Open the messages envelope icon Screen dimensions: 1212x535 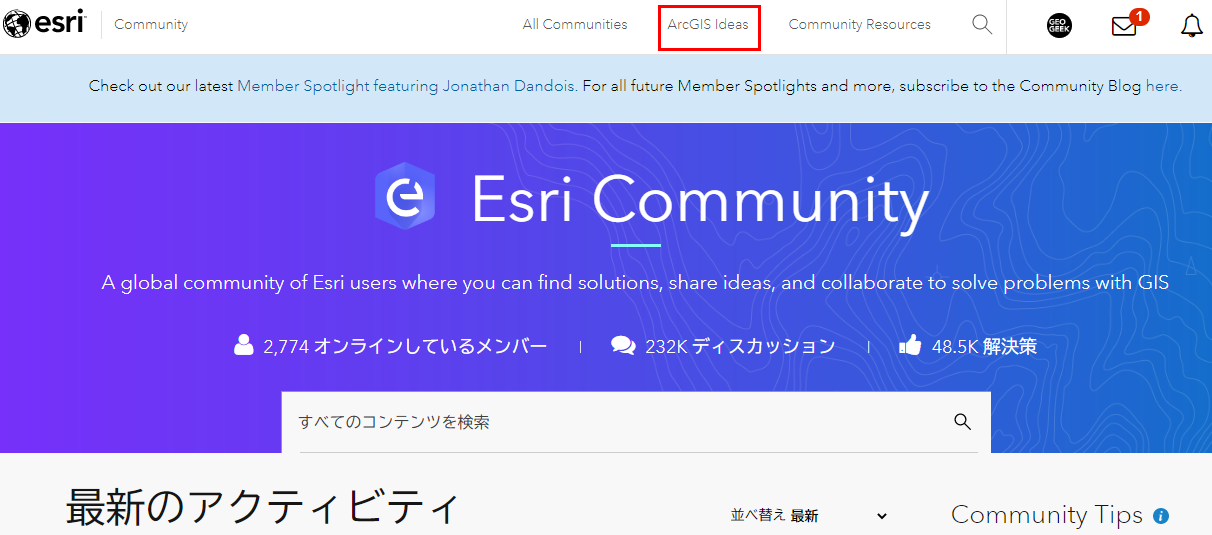pyautogui.click(x=1125, y=26)
